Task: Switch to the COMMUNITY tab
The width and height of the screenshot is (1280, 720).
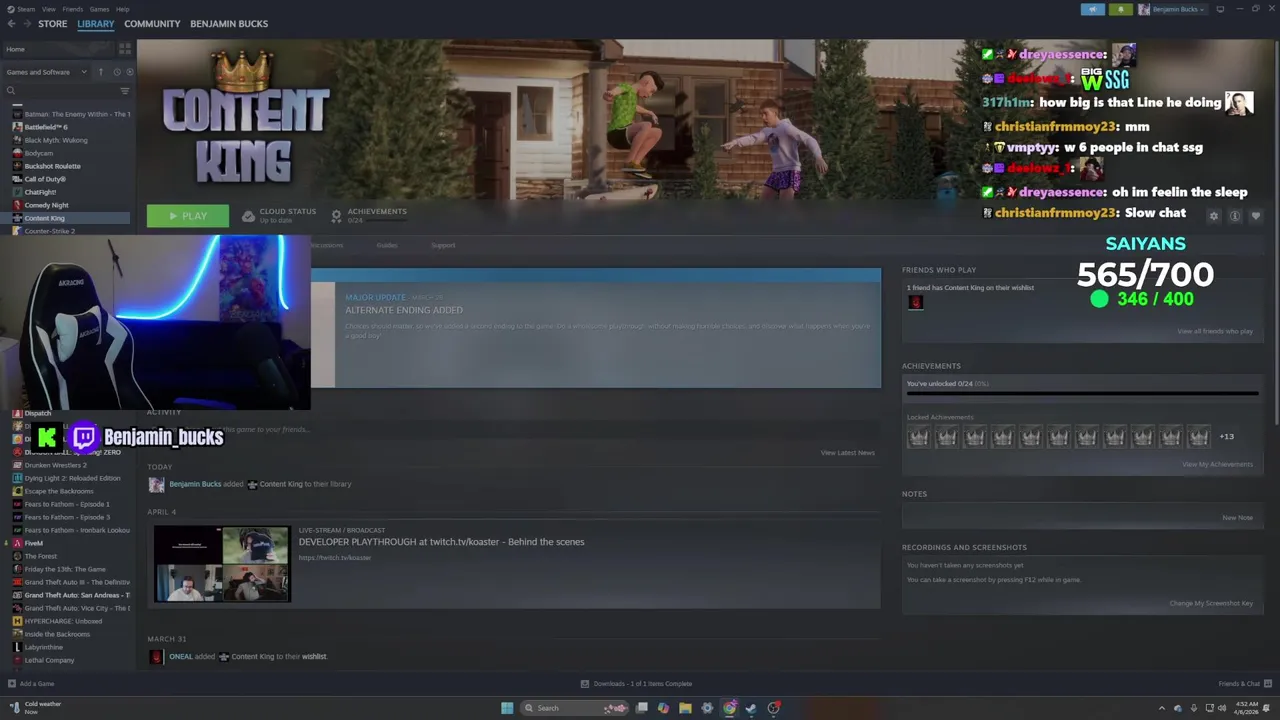Action: coord(152,24)
